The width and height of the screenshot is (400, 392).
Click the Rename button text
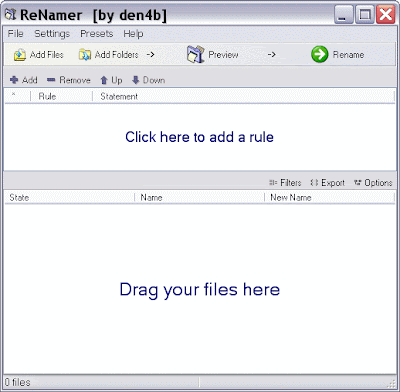[348, 54]
